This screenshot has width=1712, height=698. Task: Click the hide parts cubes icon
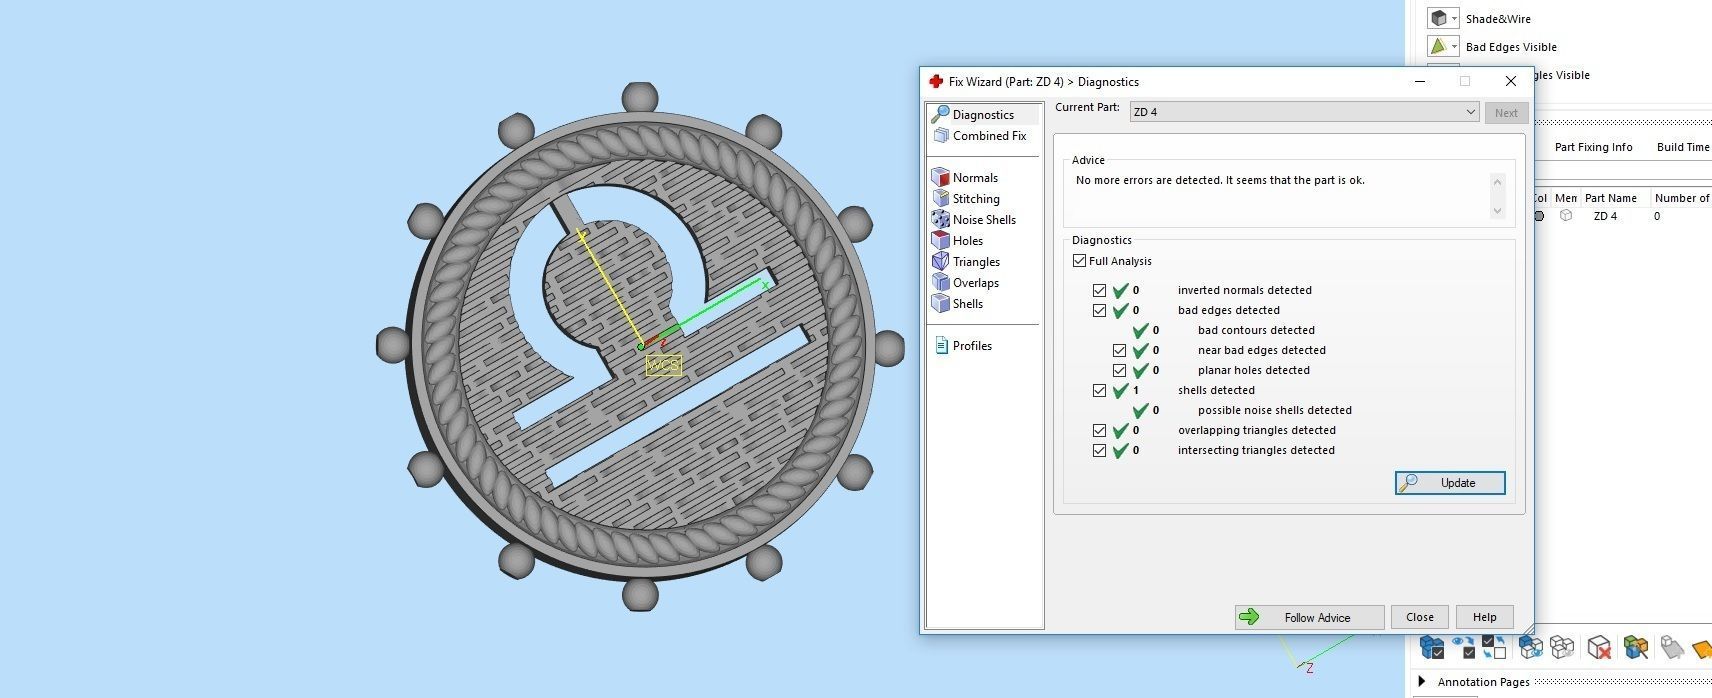tap(1562, 648)
